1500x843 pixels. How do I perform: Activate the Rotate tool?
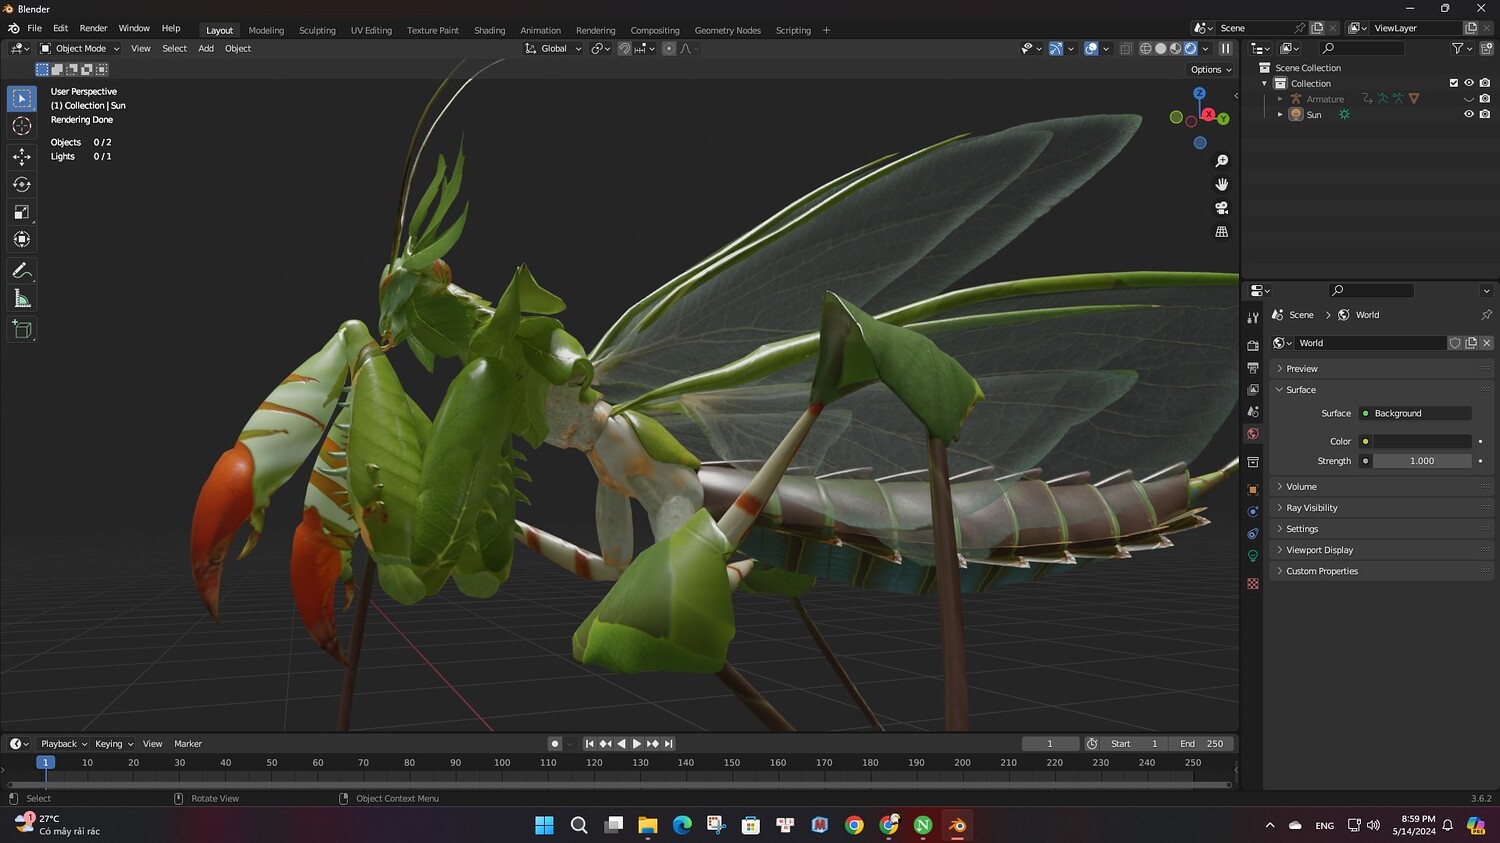(22, 185)
